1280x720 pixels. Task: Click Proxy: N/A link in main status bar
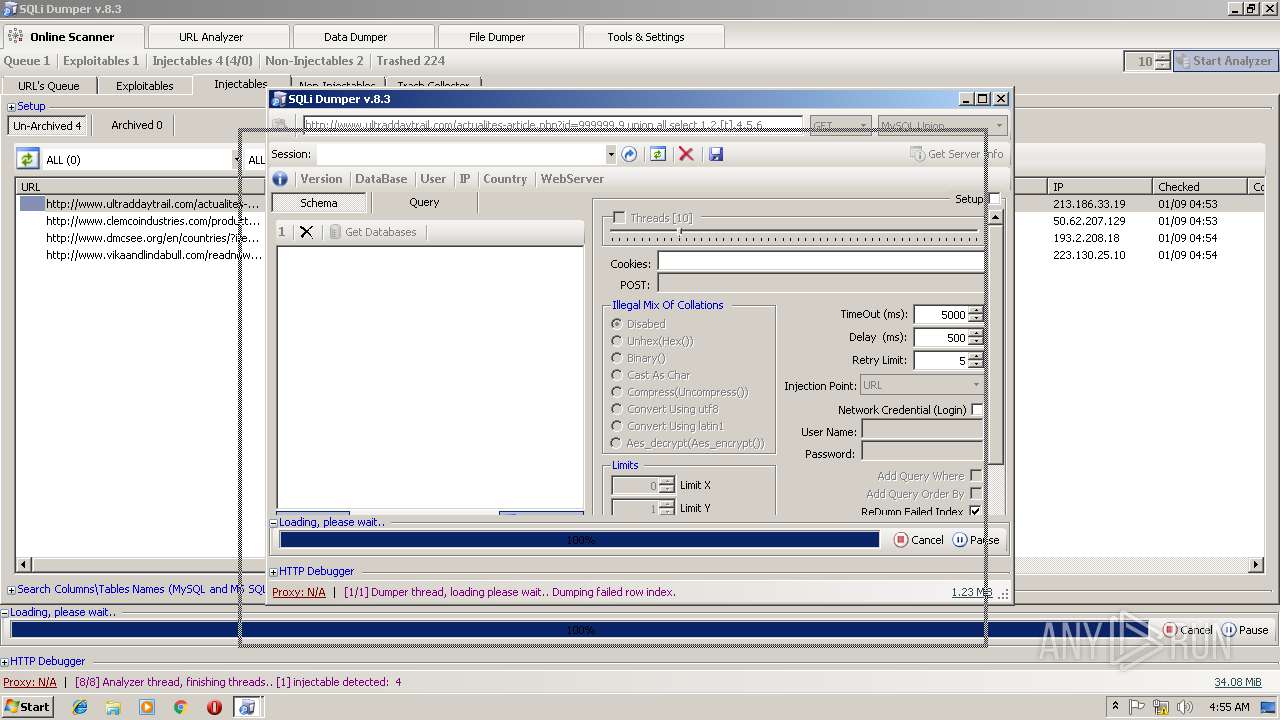[x=30, y=682]
